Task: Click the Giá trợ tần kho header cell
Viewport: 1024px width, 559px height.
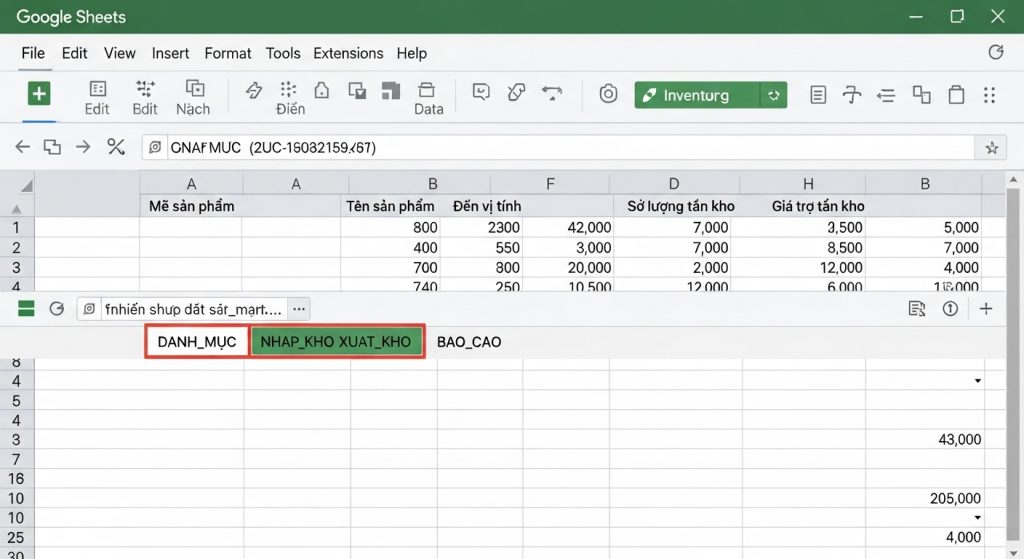Action: 818,206
